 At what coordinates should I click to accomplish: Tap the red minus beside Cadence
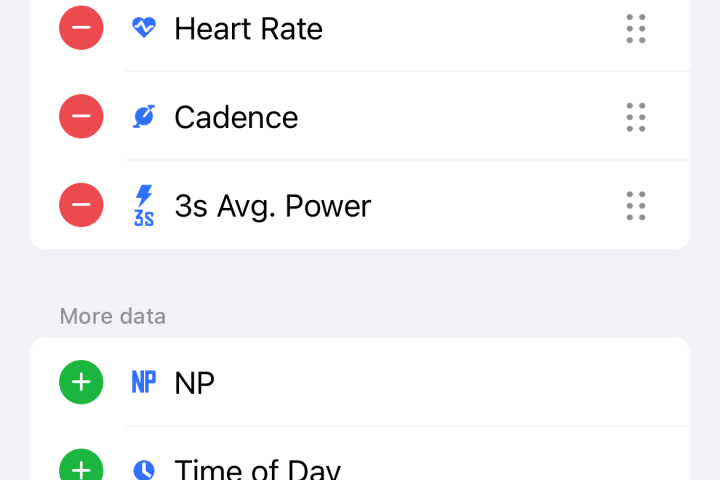point(81,117)
